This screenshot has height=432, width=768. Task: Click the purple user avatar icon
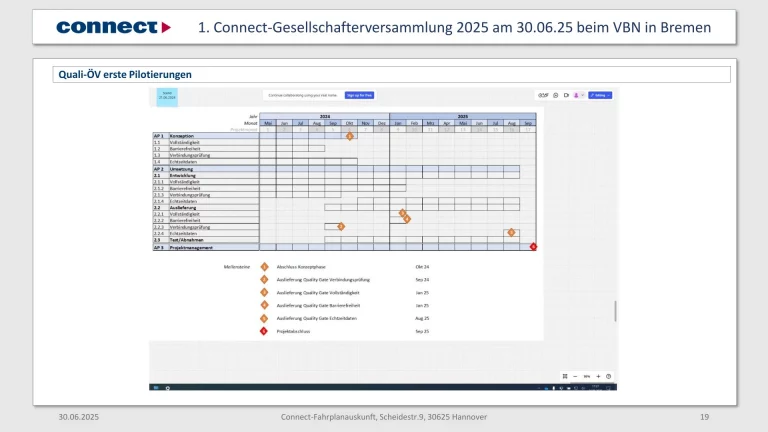coord(576,95)
